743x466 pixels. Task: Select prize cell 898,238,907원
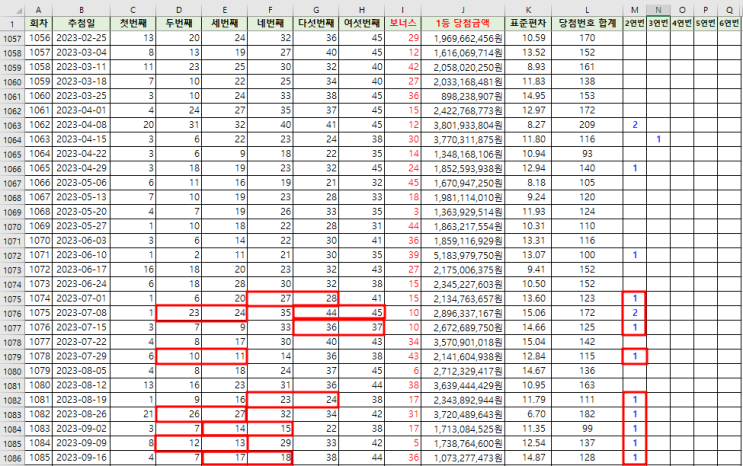point(463,96)
